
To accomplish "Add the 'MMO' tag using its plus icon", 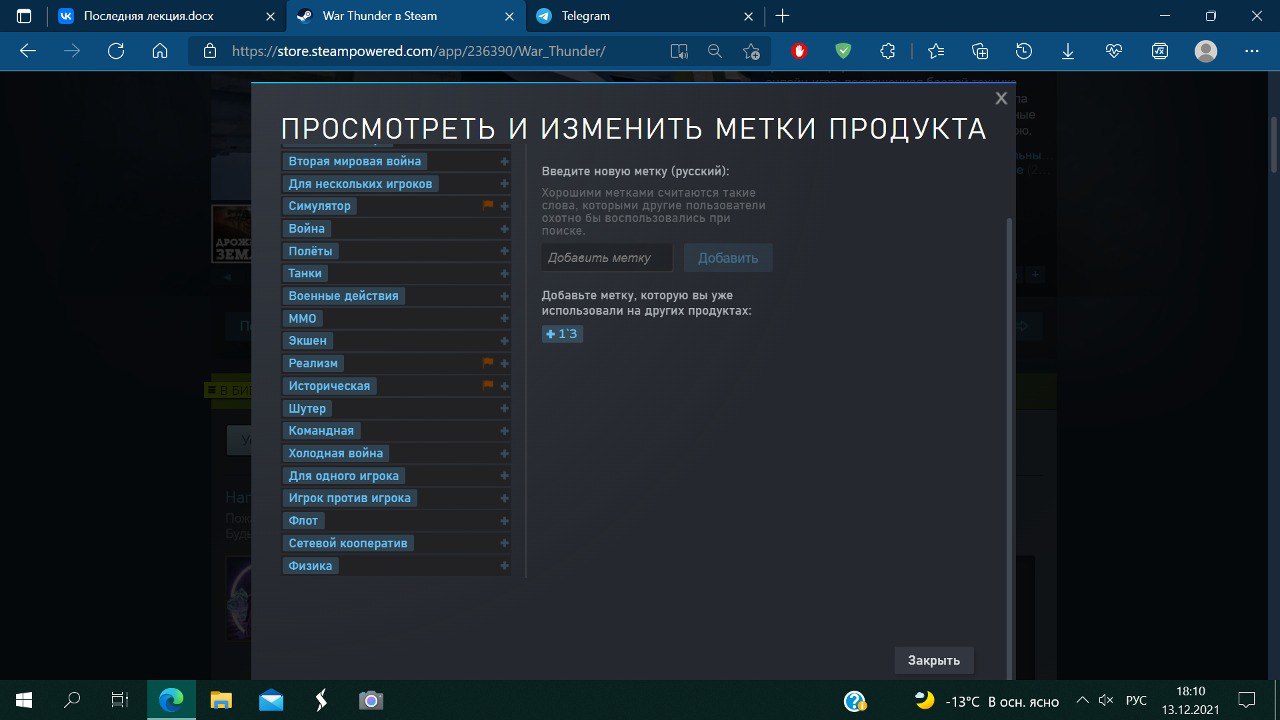I will pyautogui.click(x=505, y=318).
